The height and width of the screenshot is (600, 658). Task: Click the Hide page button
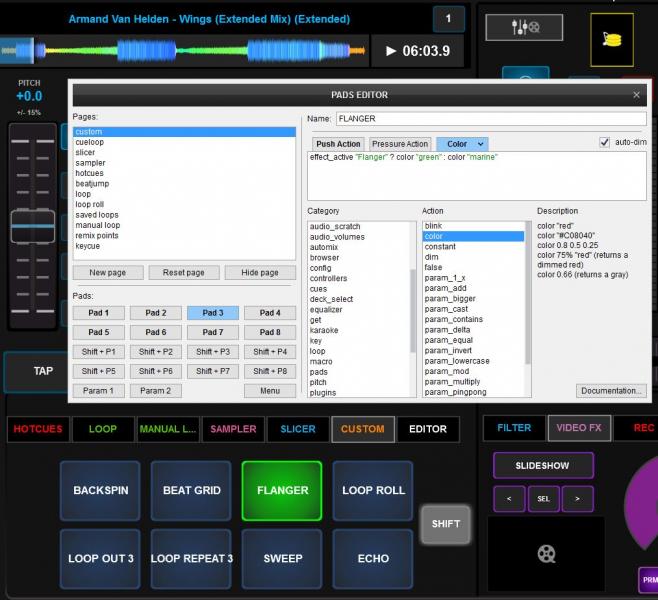(x=260, y=272)
